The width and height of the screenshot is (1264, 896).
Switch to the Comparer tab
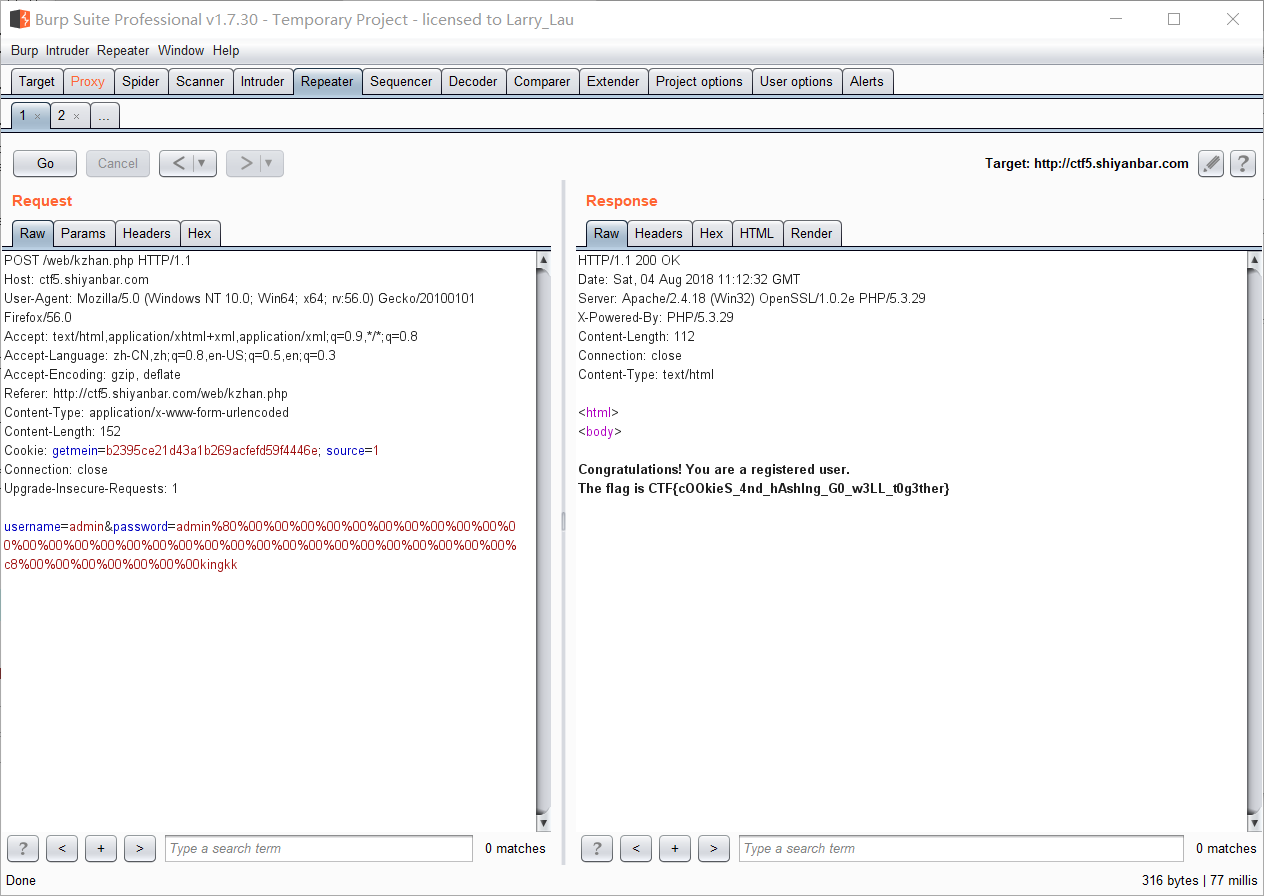coord(542,82)
